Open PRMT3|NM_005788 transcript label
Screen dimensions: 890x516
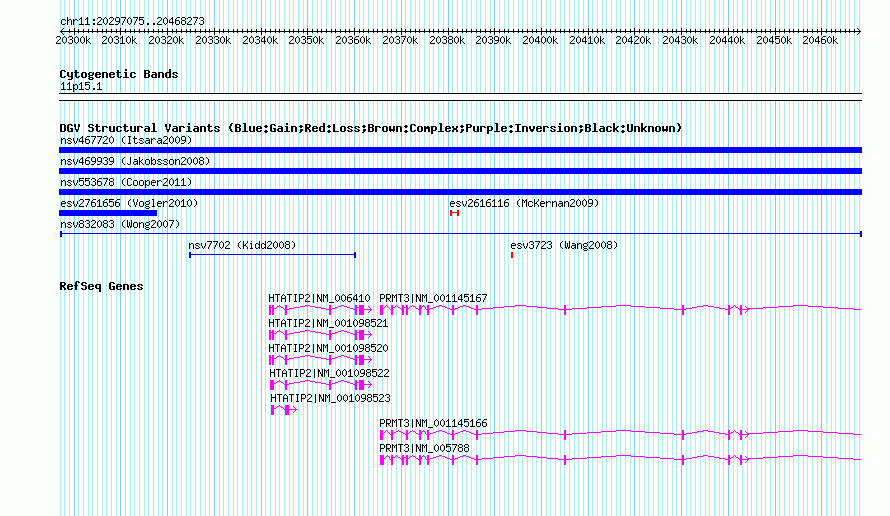[424, 448]
